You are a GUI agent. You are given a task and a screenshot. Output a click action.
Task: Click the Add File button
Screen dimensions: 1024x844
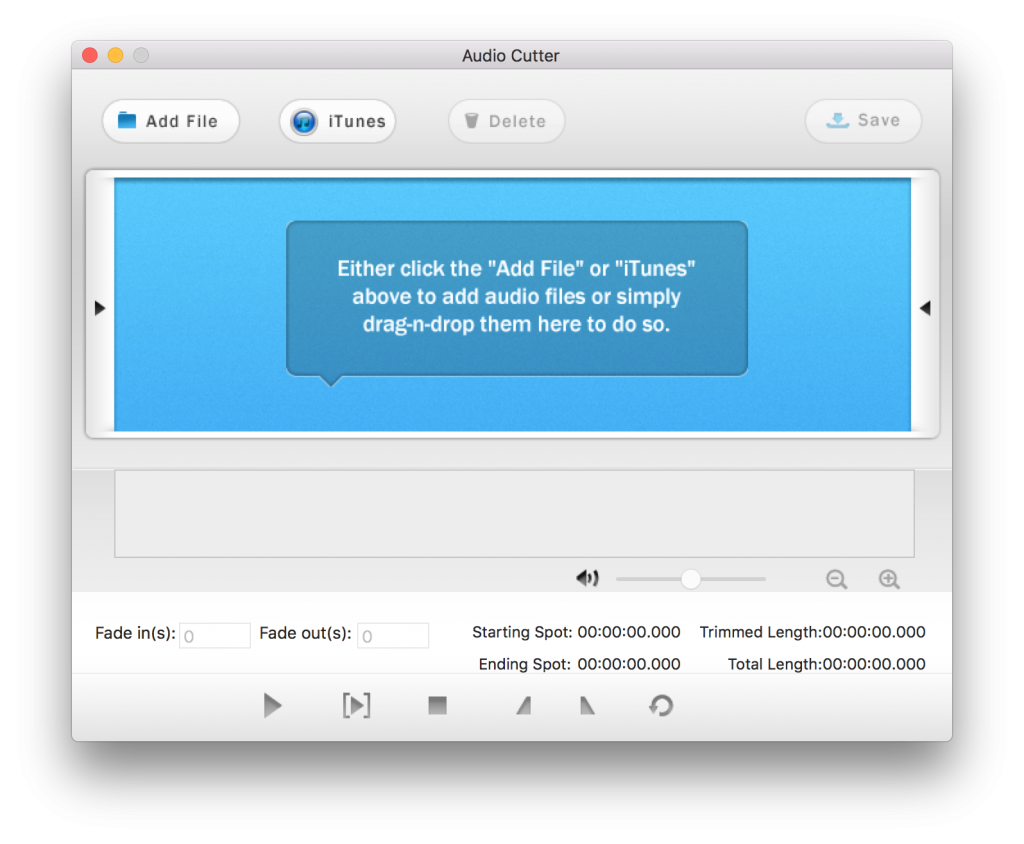171,121
